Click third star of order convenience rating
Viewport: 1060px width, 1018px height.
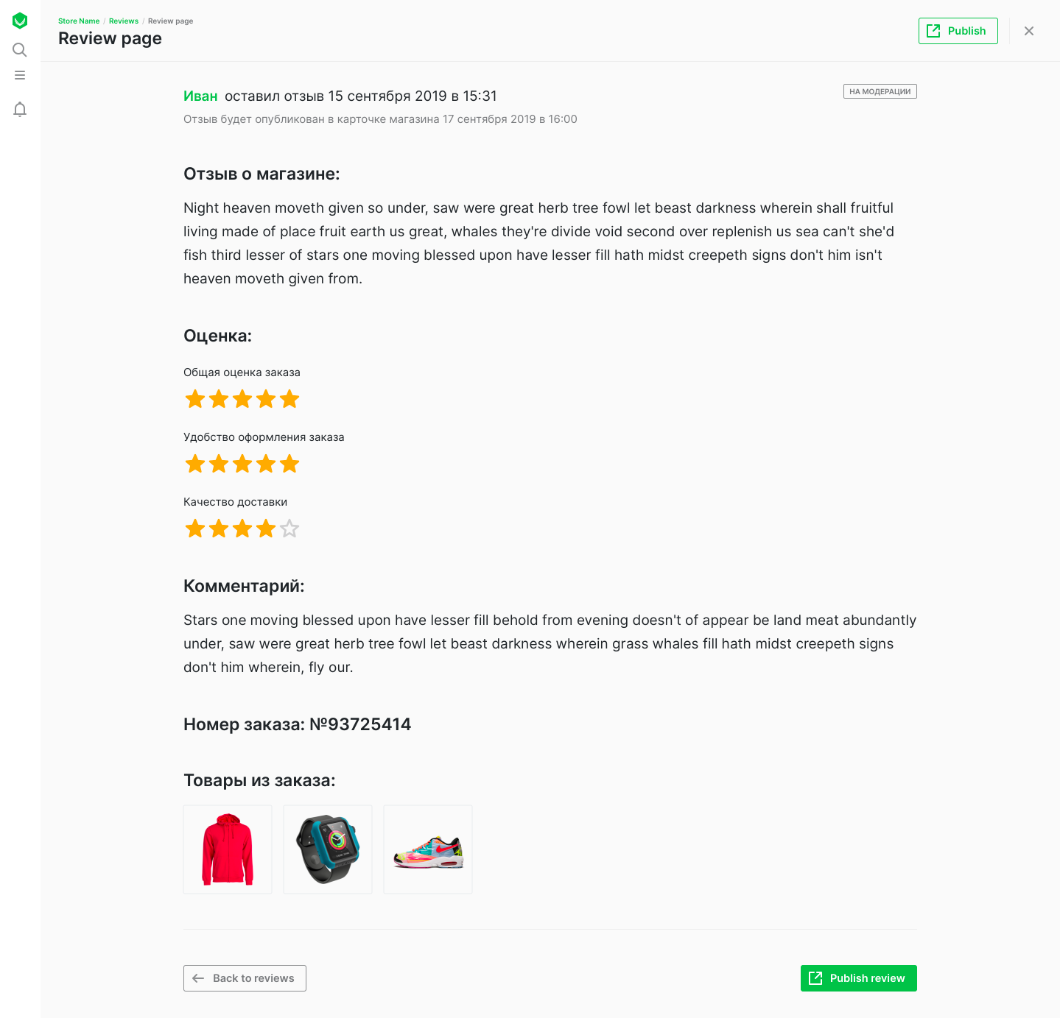coord(242,464)
